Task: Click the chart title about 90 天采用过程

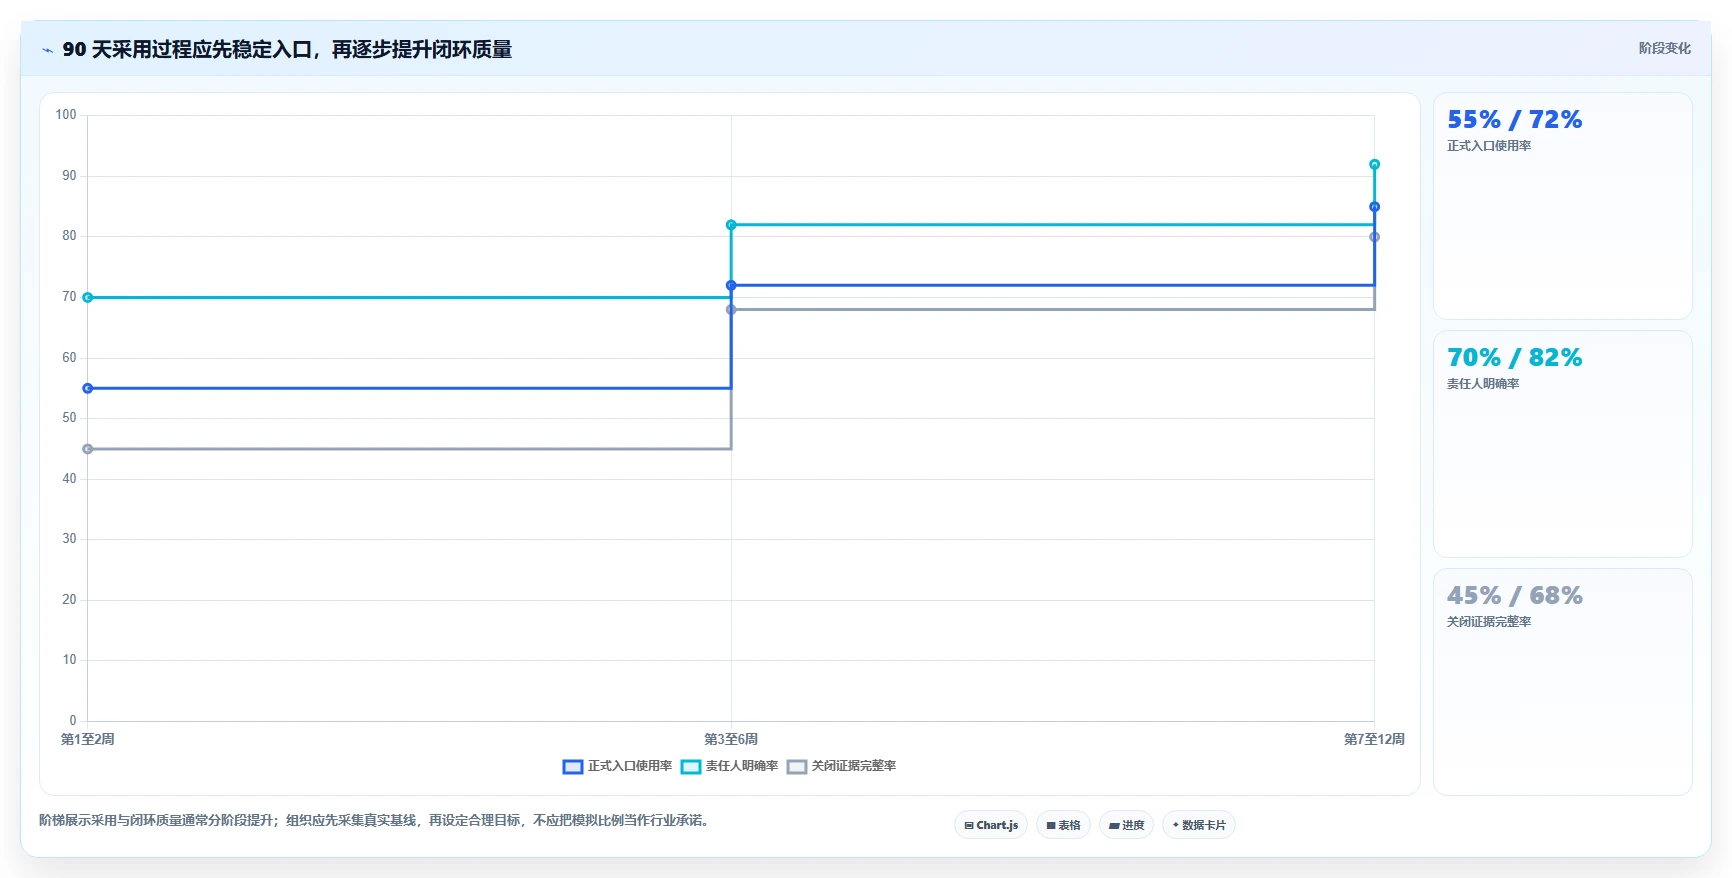Action: (x=287, y=49)
